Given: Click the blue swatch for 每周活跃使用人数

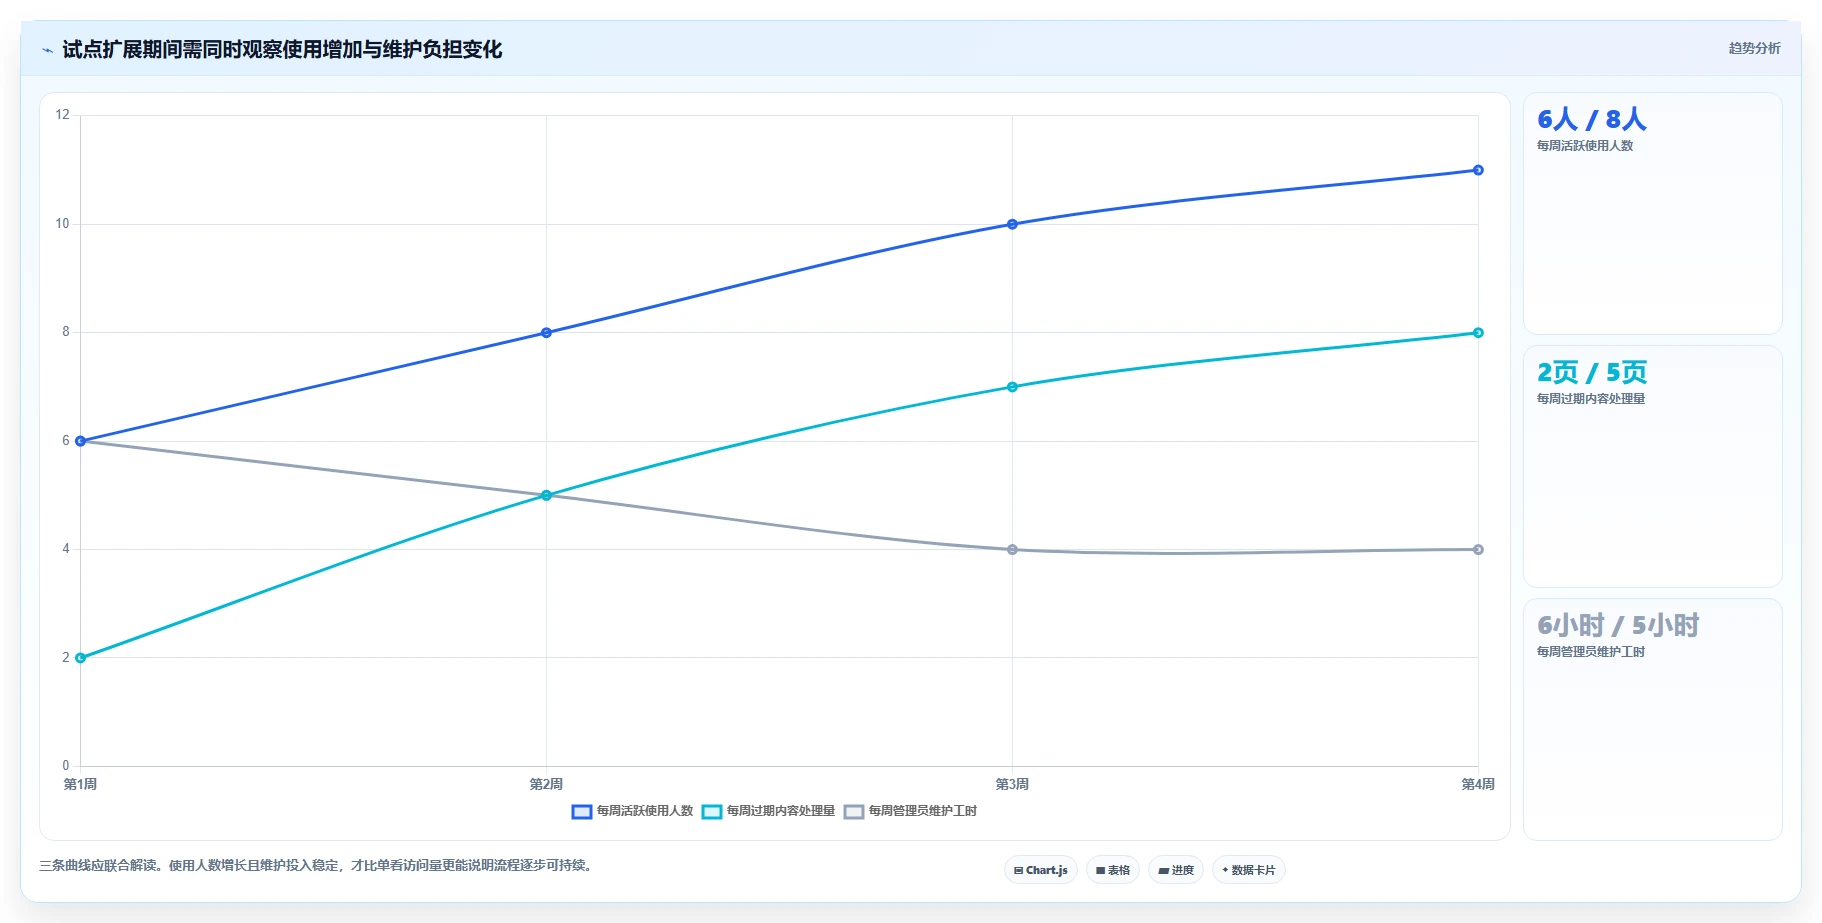Looking at the screenshot, I should tap(582, 812).
